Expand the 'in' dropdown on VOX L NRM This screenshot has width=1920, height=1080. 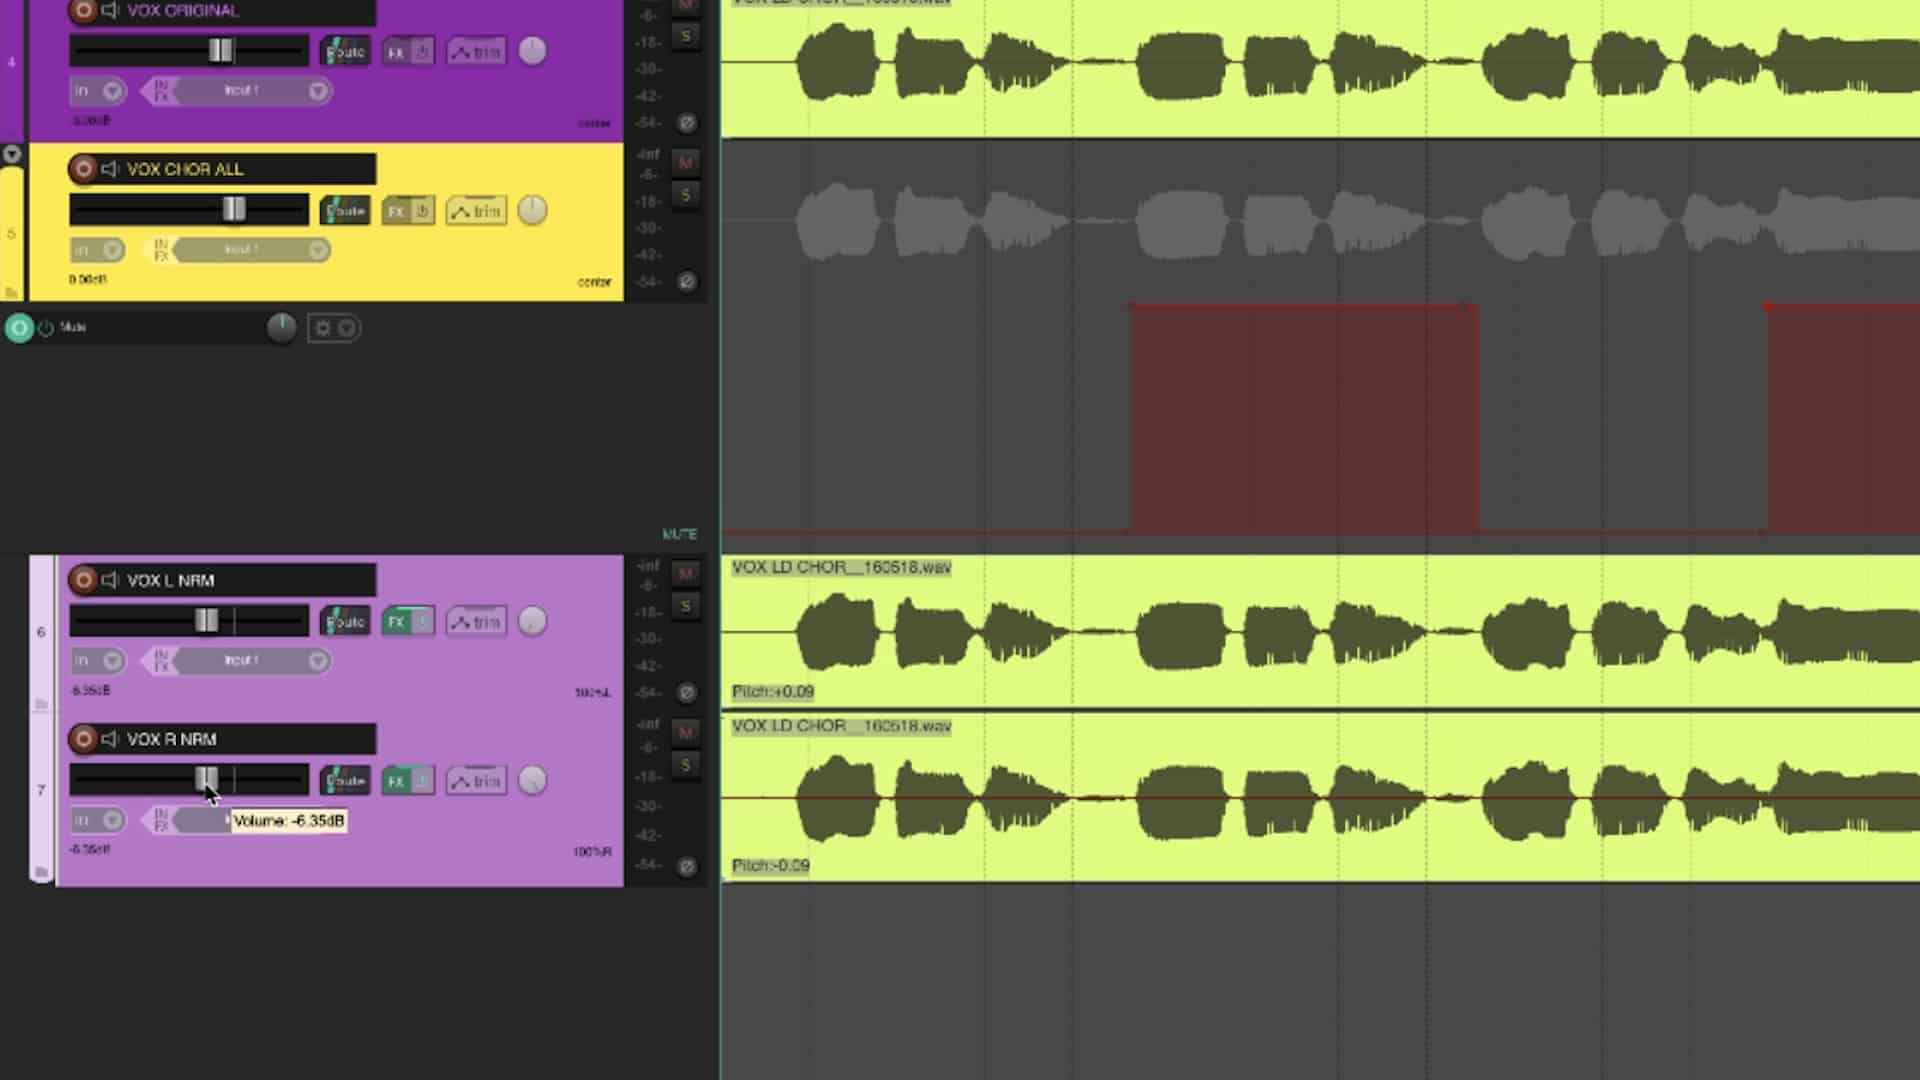[112, 661]
